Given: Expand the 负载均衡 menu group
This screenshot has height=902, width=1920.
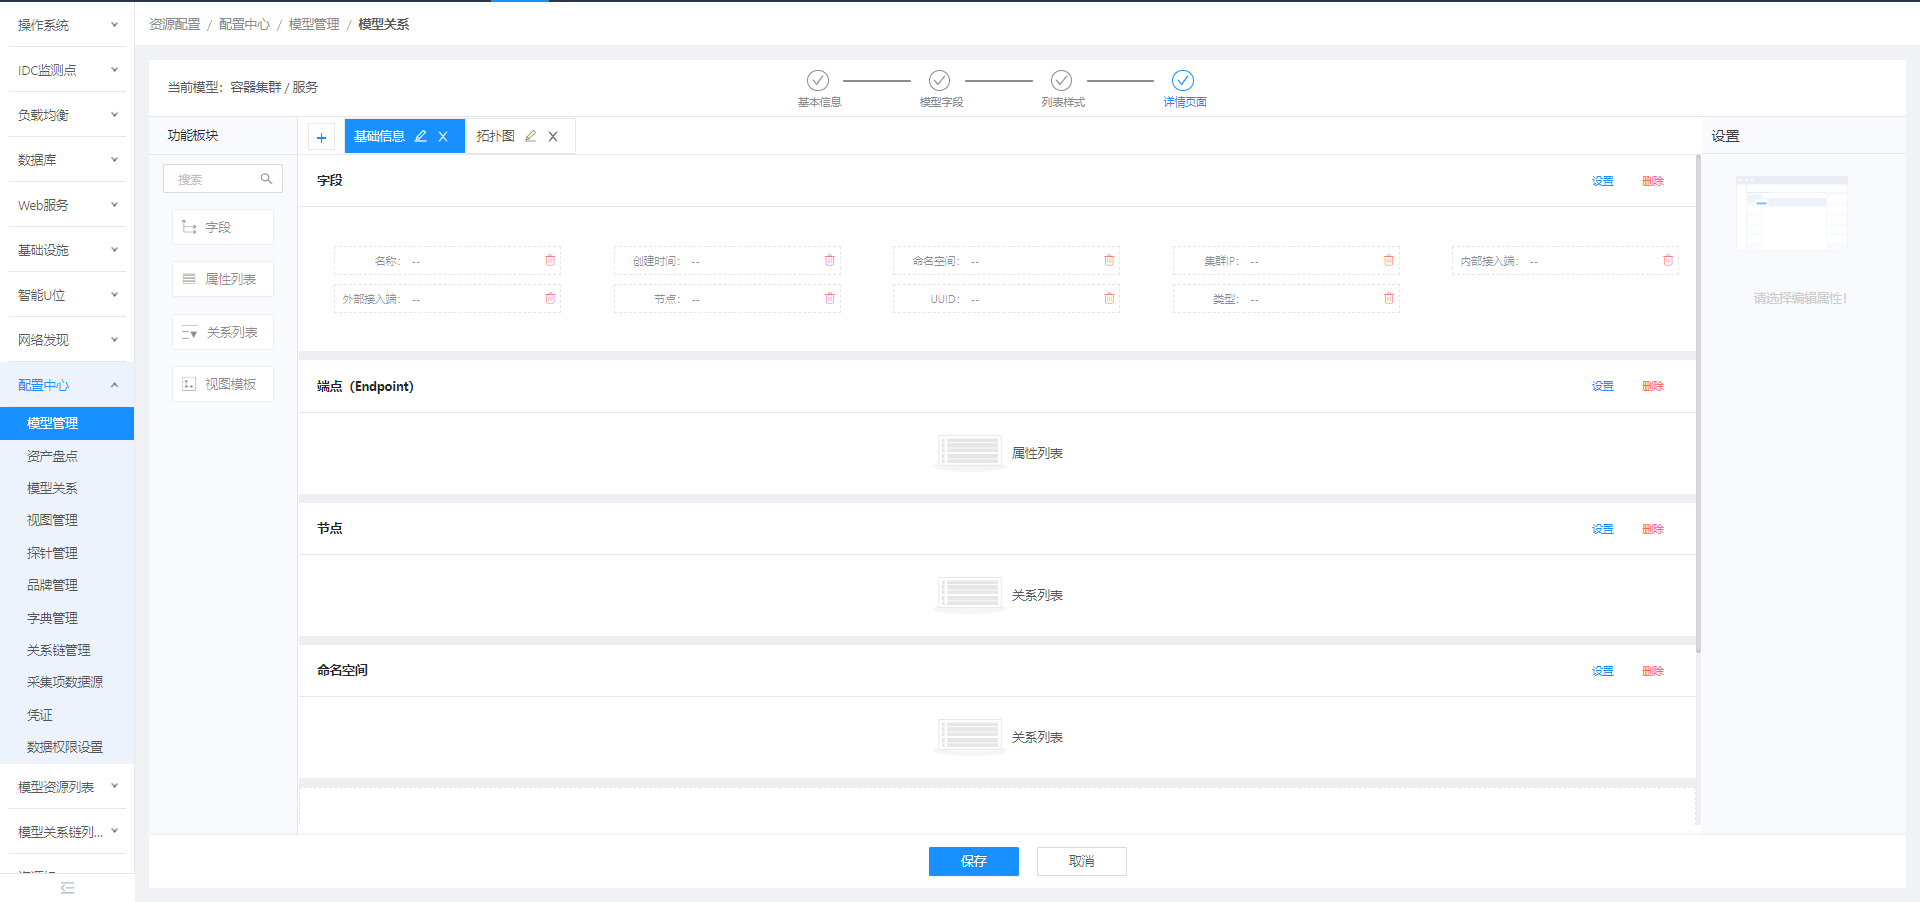Looking at the screenshot, I should point(67,115).
